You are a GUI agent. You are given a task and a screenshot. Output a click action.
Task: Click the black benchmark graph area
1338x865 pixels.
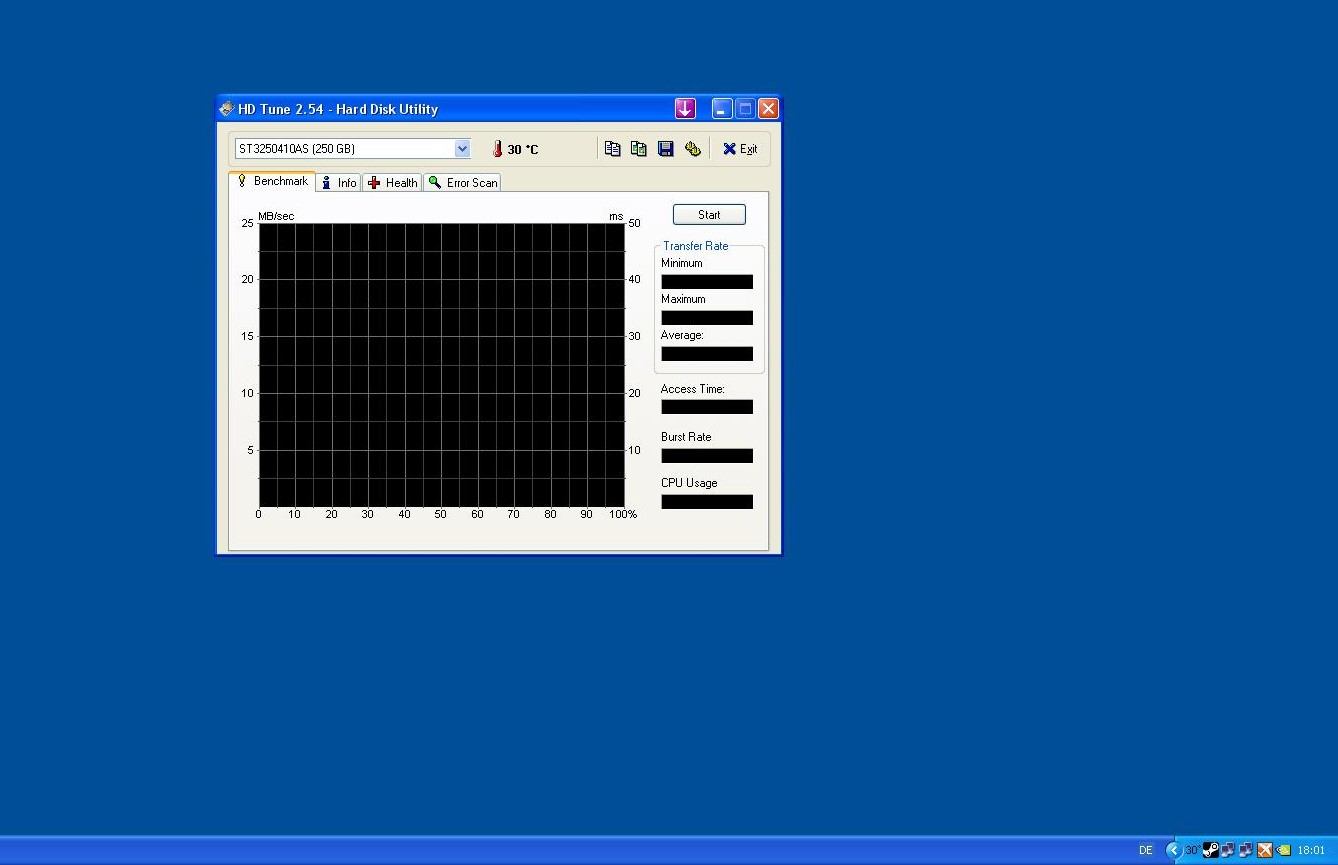[441, 365]
